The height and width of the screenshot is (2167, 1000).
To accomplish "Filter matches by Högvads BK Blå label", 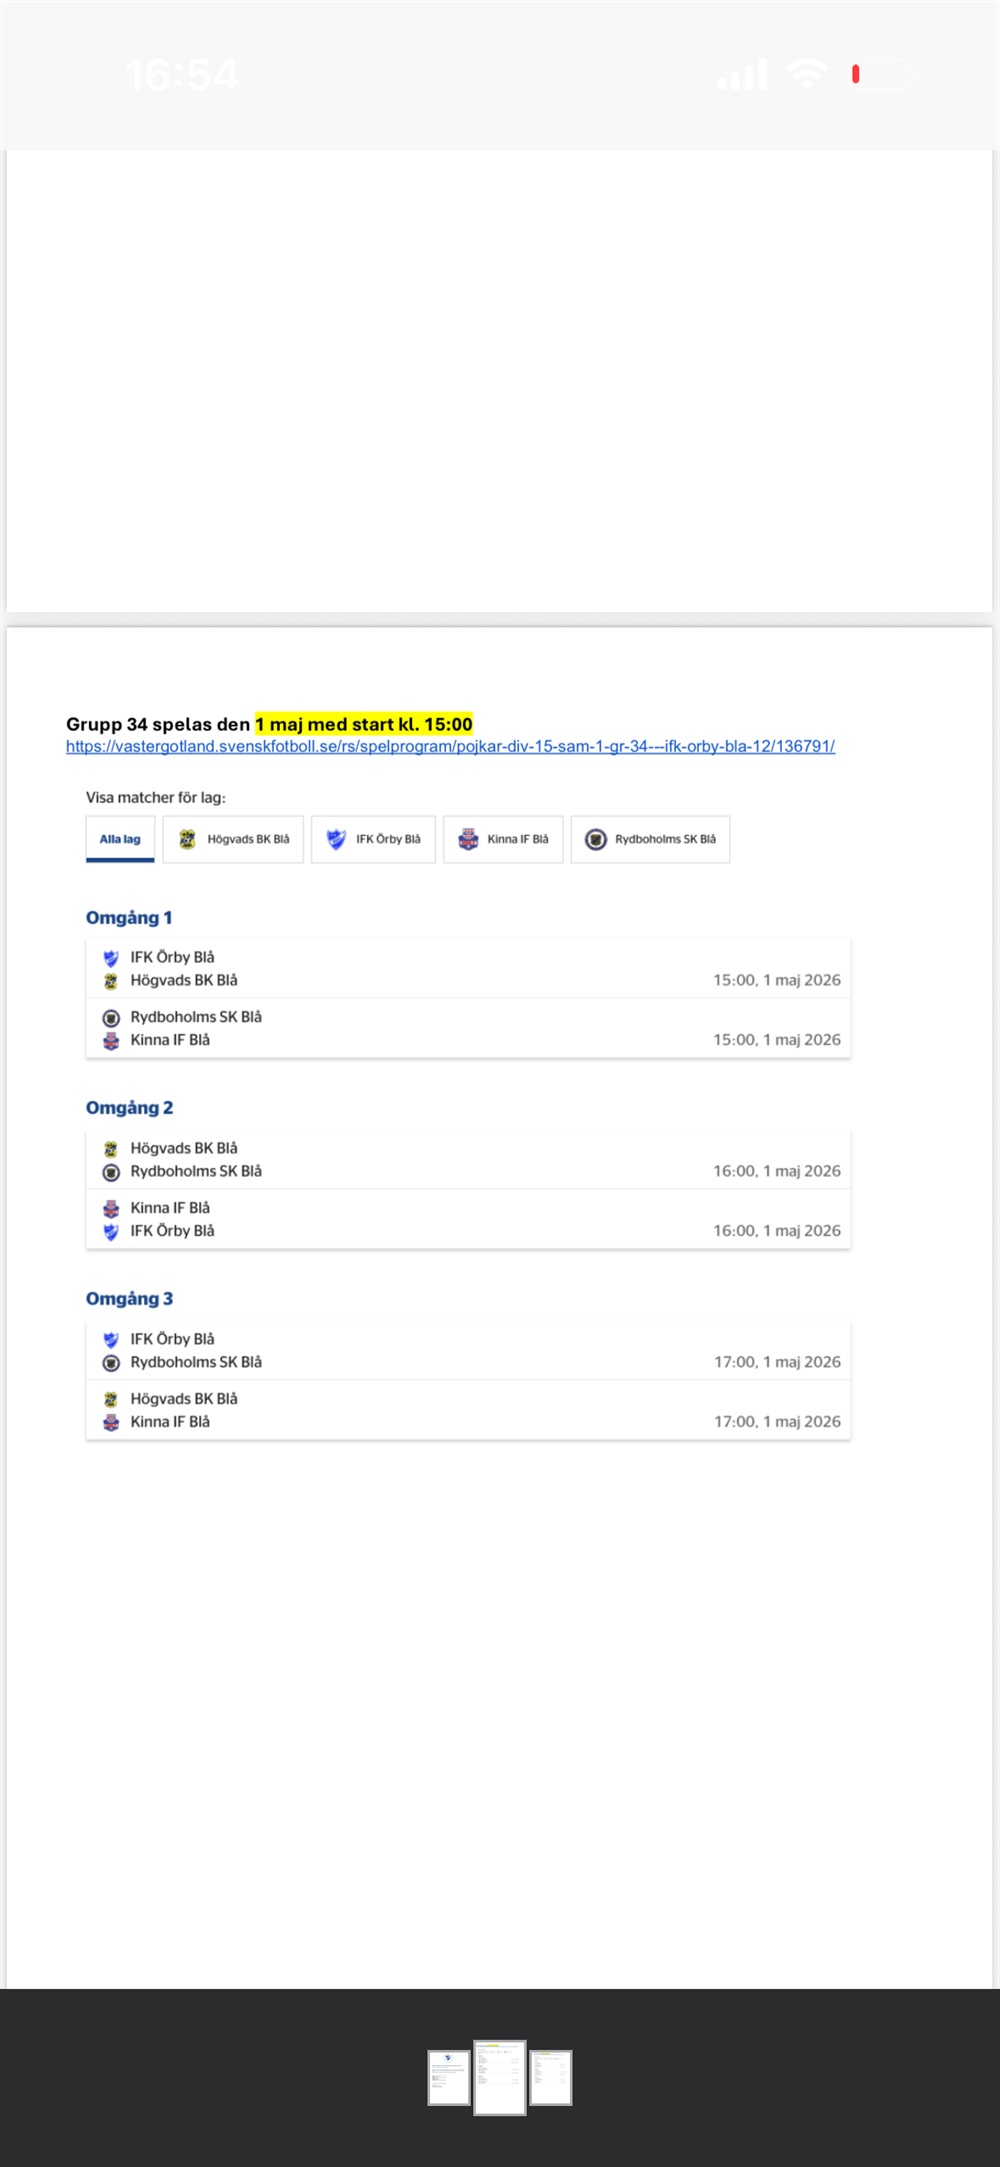I will 248,839.
